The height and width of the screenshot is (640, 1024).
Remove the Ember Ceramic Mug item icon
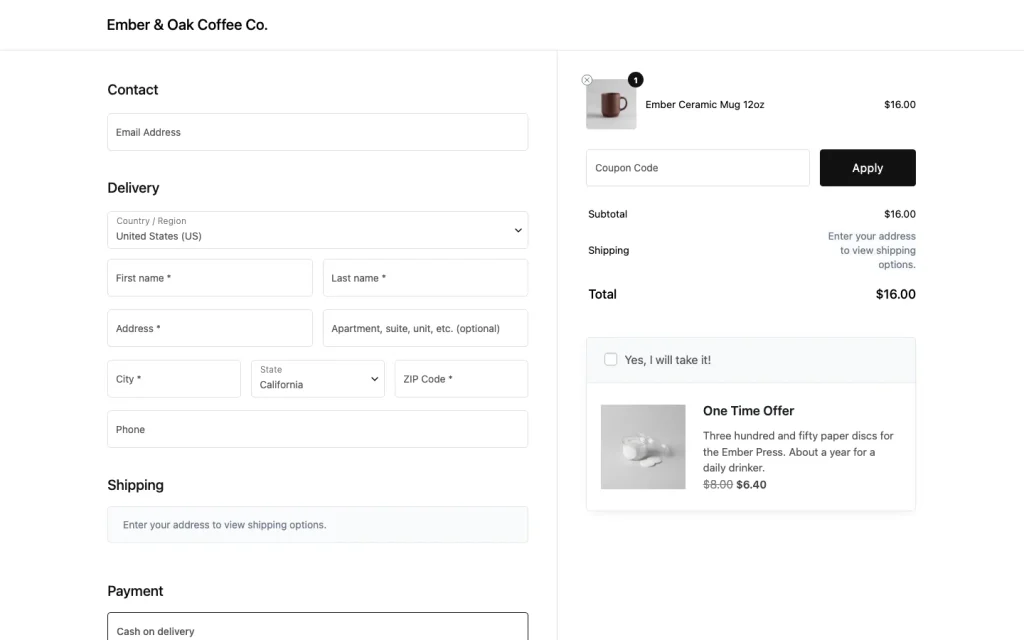pyautogui.click(x=586, y=80)
